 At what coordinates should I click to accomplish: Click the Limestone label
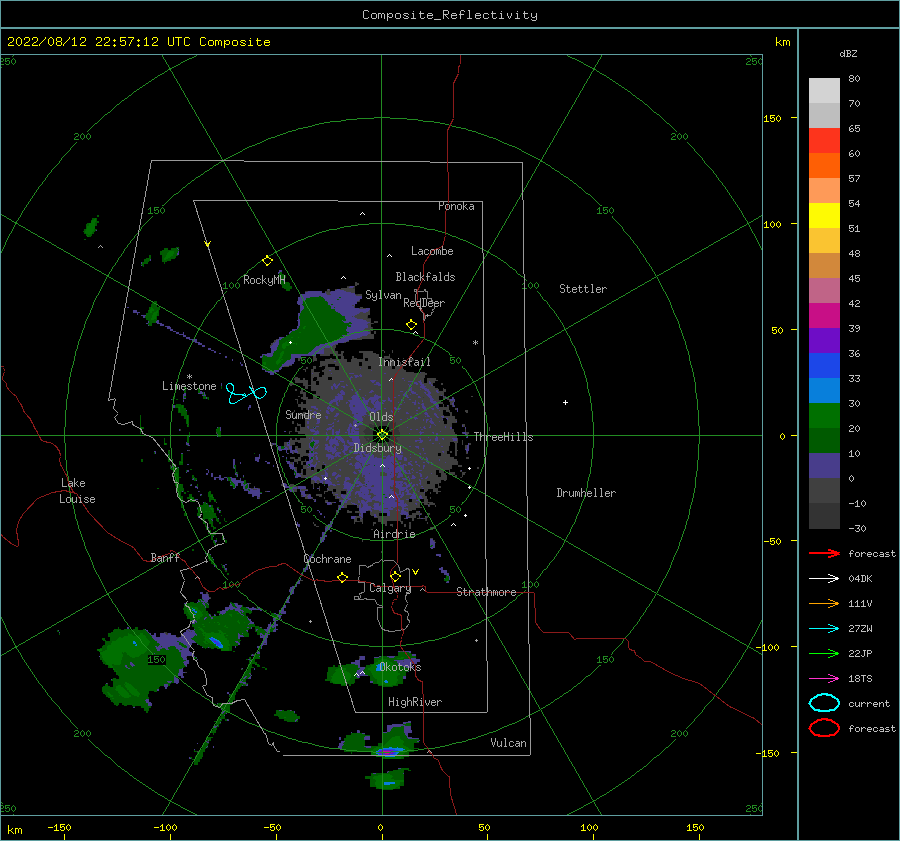pos(189,386)
